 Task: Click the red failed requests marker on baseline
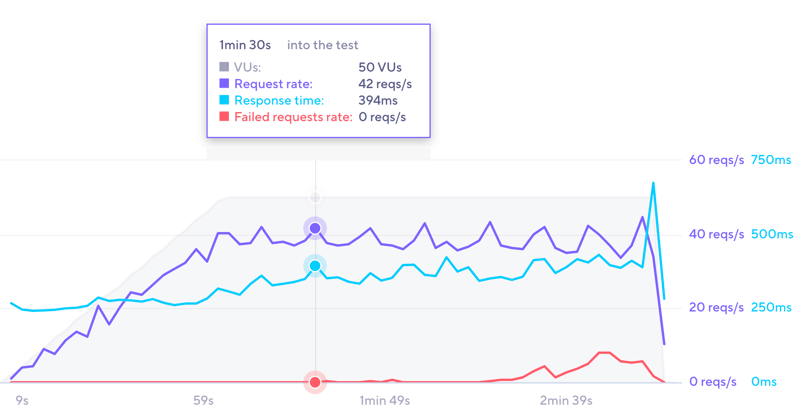[x=315, y=382]
